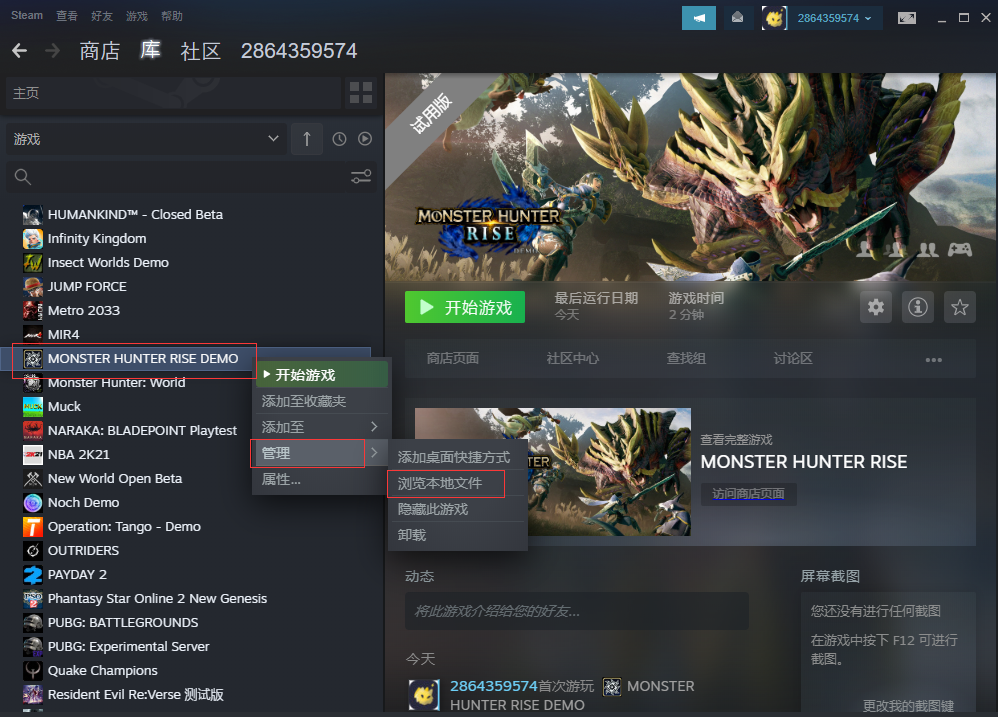Choose 开始游戏 in context menu
998x717 pixels.
tap(321, 375)
